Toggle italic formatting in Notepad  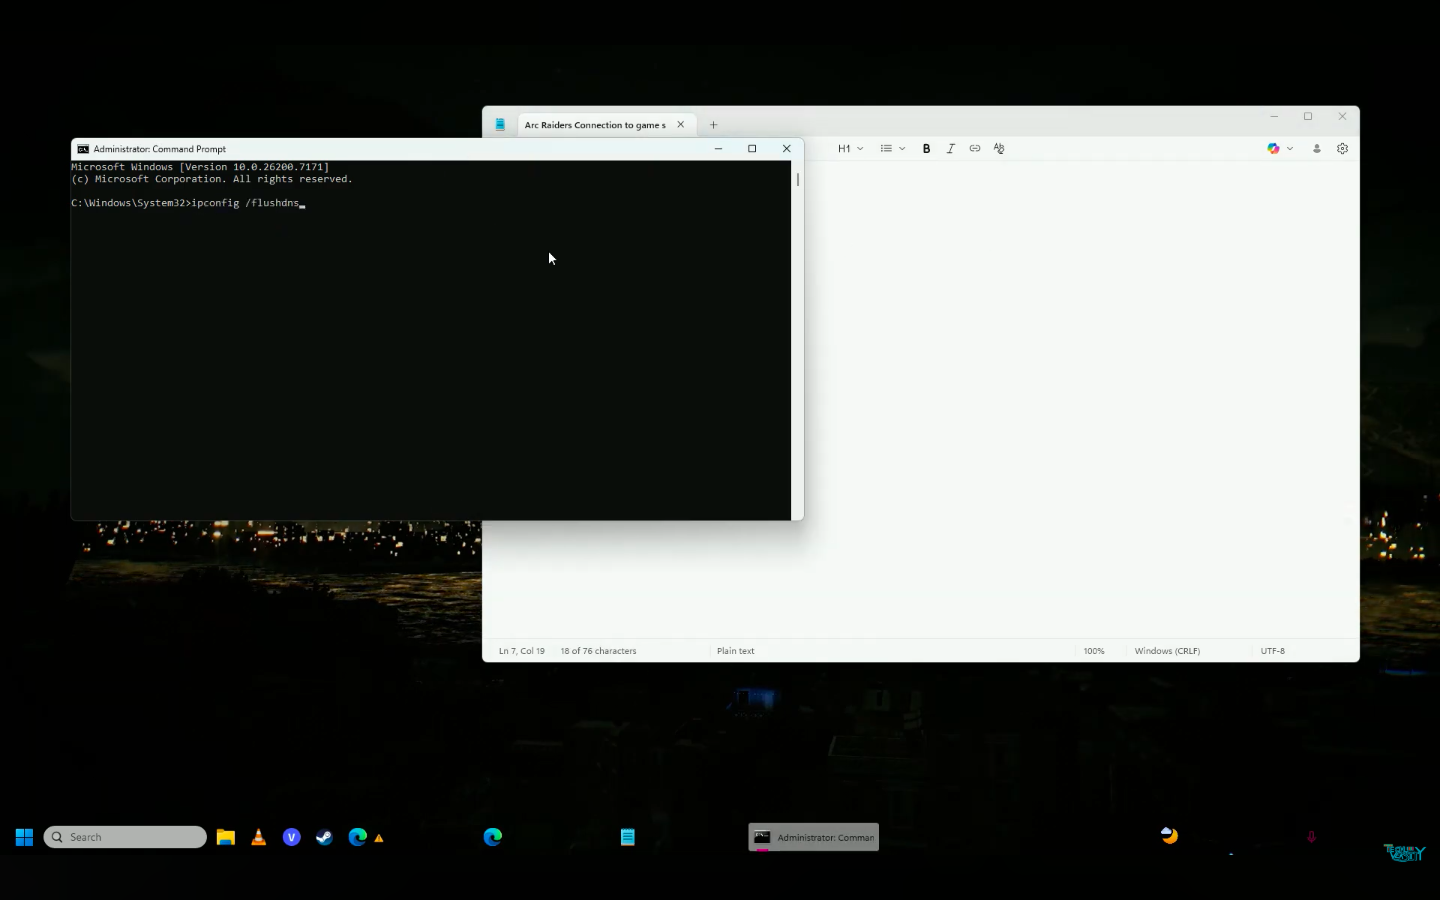(x=950, y=148)
